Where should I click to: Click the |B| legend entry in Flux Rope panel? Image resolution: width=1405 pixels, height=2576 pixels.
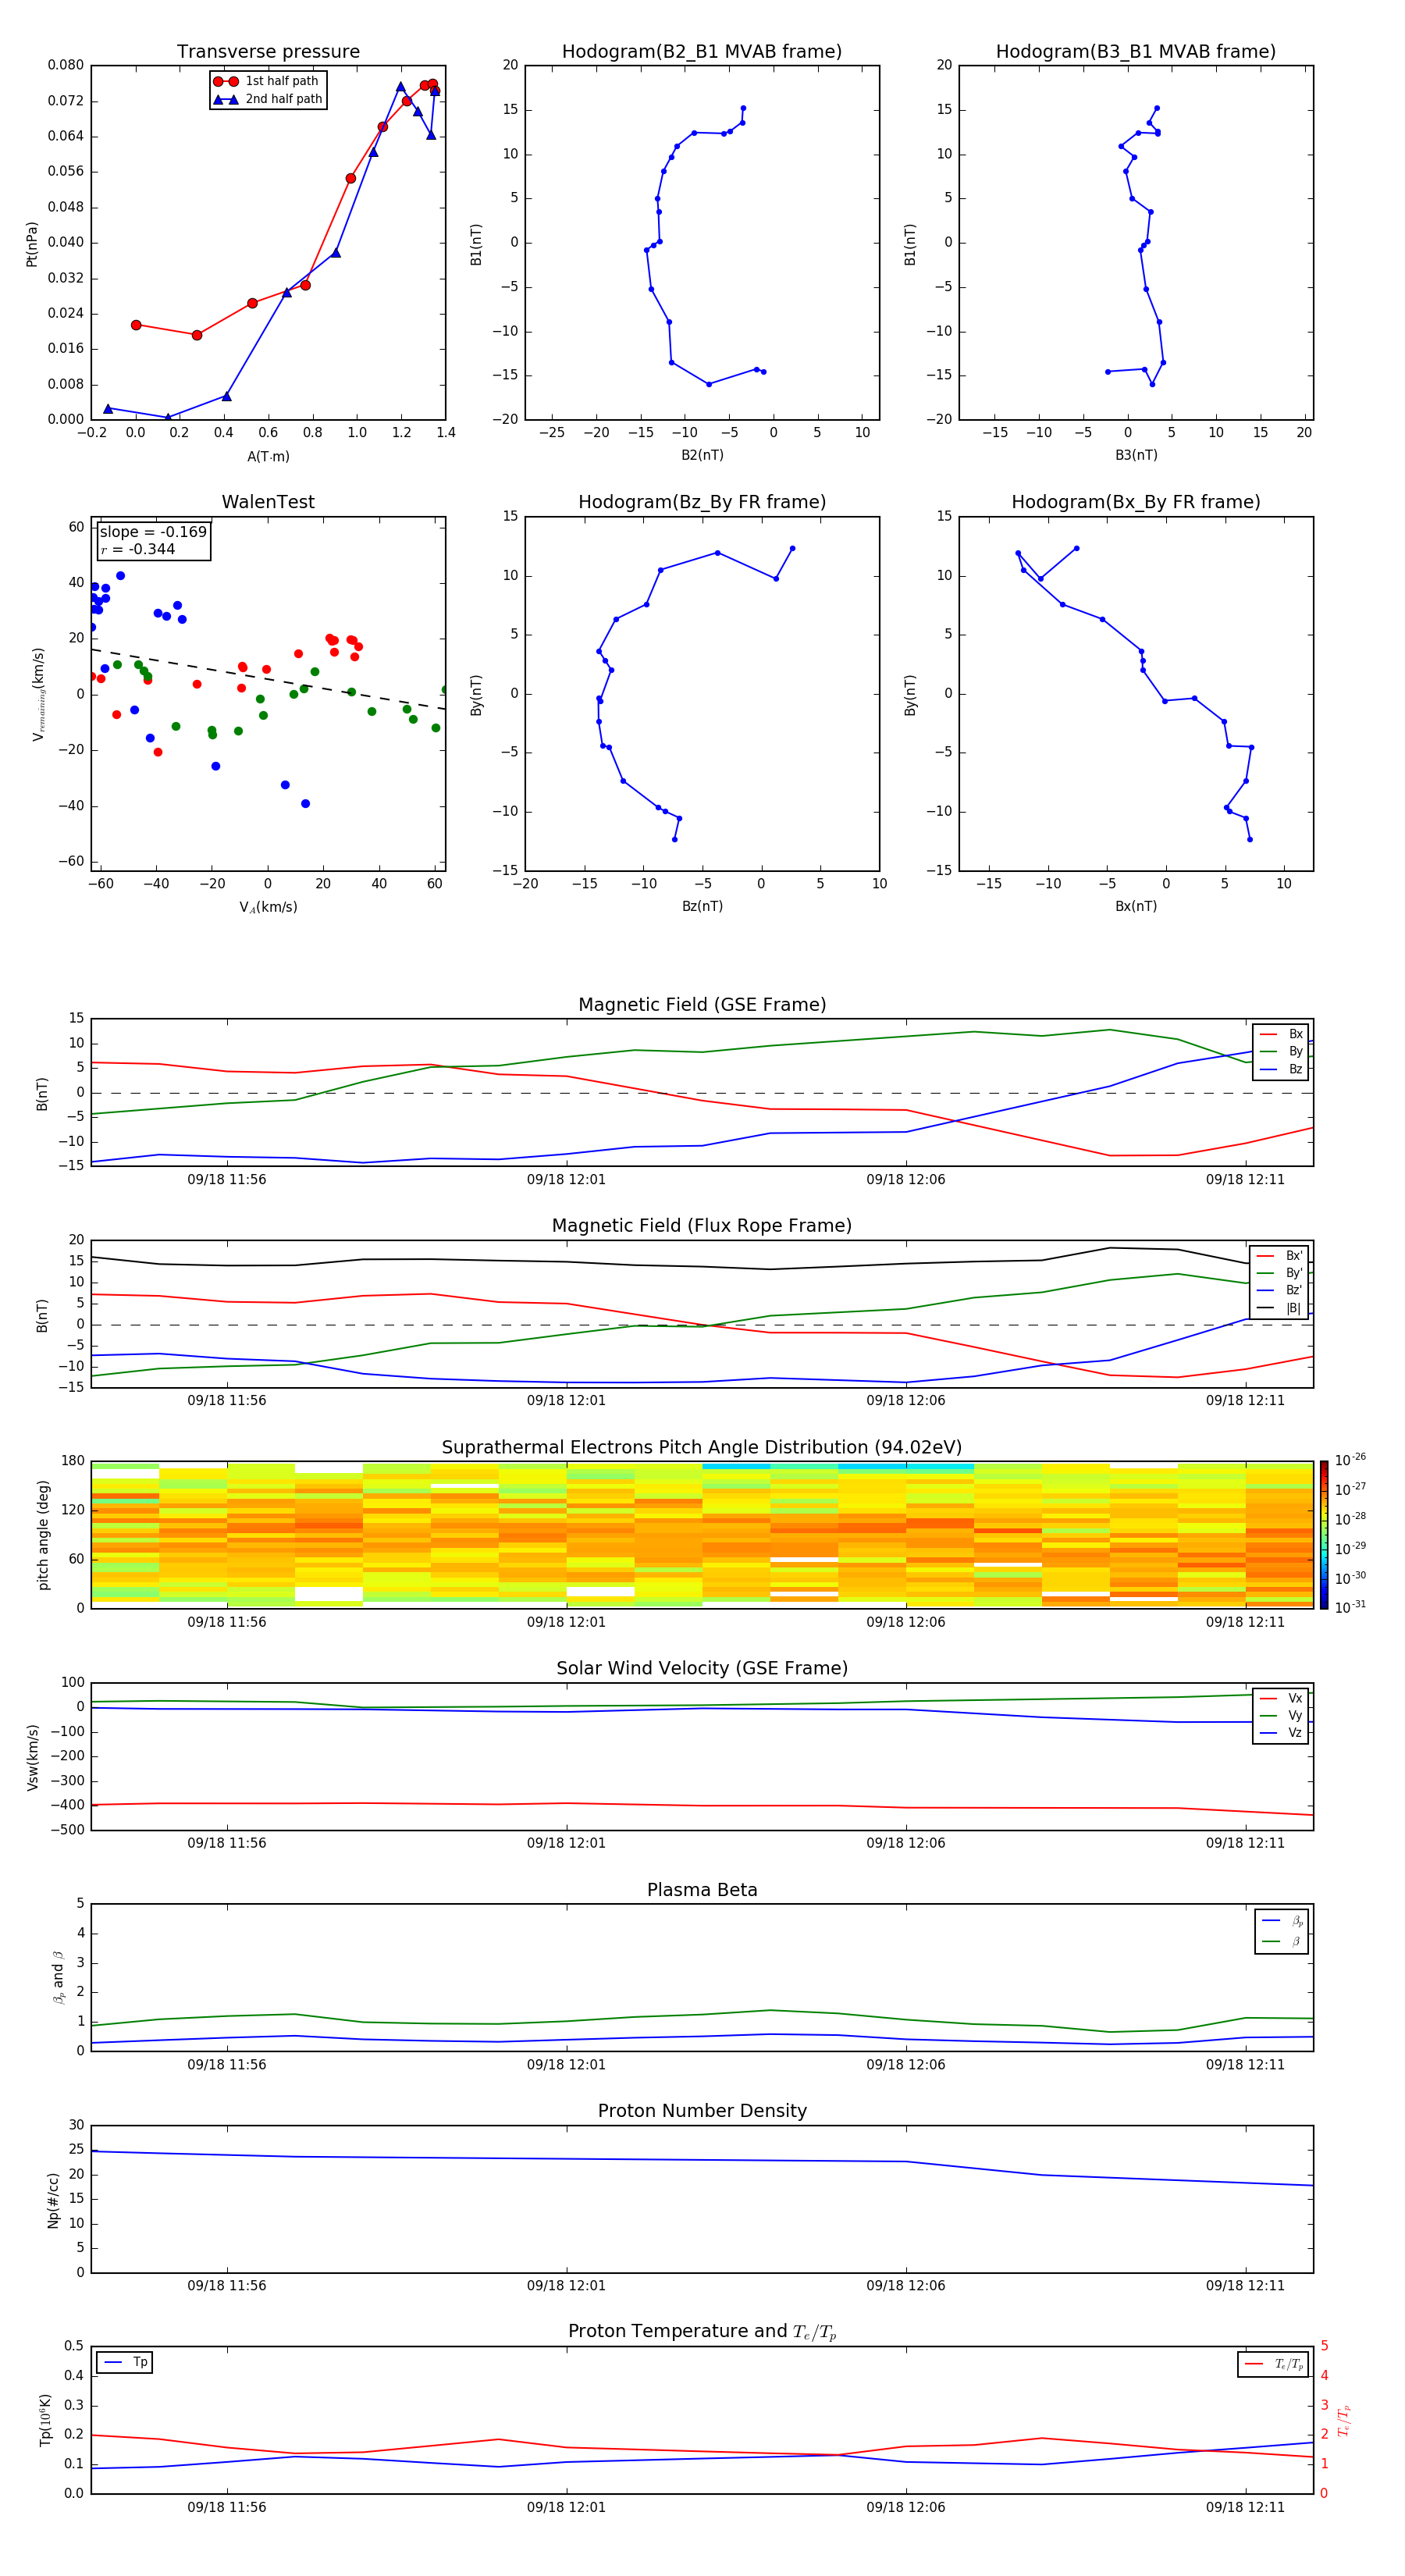click(x=1279, y=1308)
